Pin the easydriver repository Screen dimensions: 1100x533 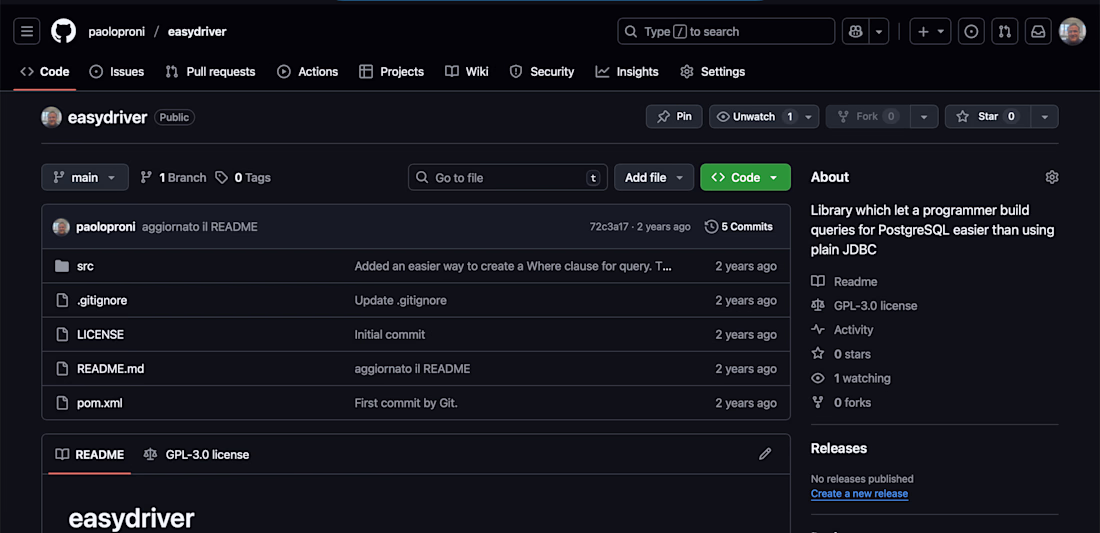point(674,117)
